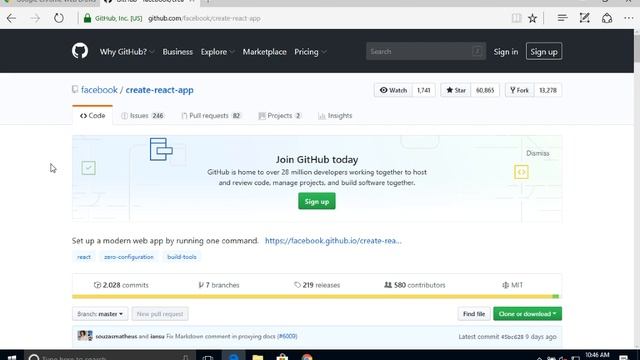The image size is (640, 360).
Task: Open the Clone or download dropdown
Action: coord(527,314)
